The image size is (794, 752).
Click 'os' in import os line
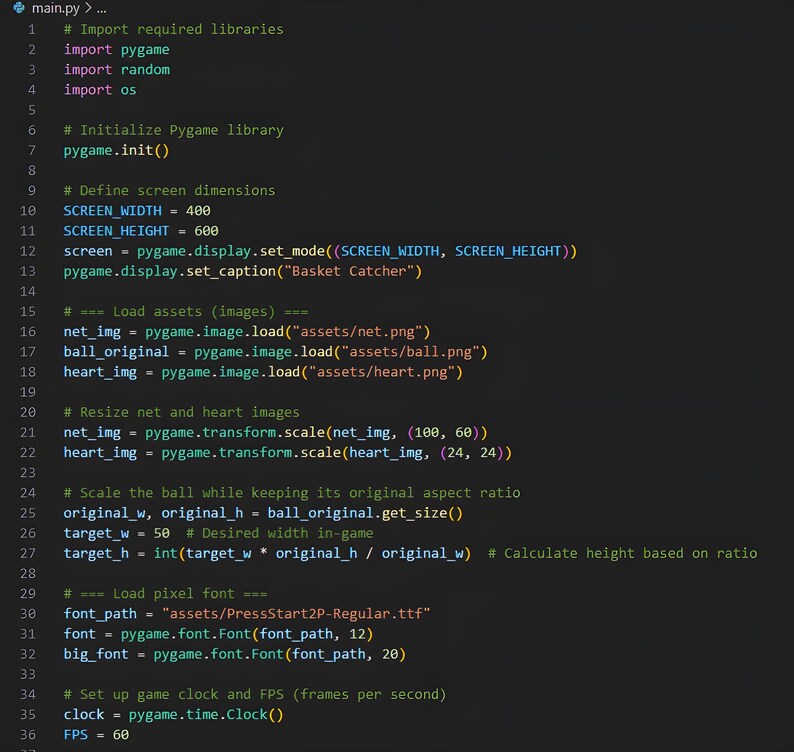tap(128, 90)
